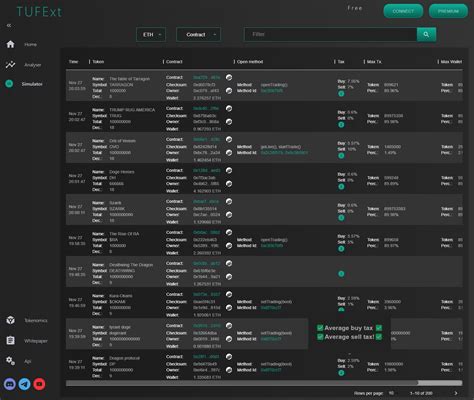
Task: Click round icon beside DP owner address
Action: coord(229,370)
